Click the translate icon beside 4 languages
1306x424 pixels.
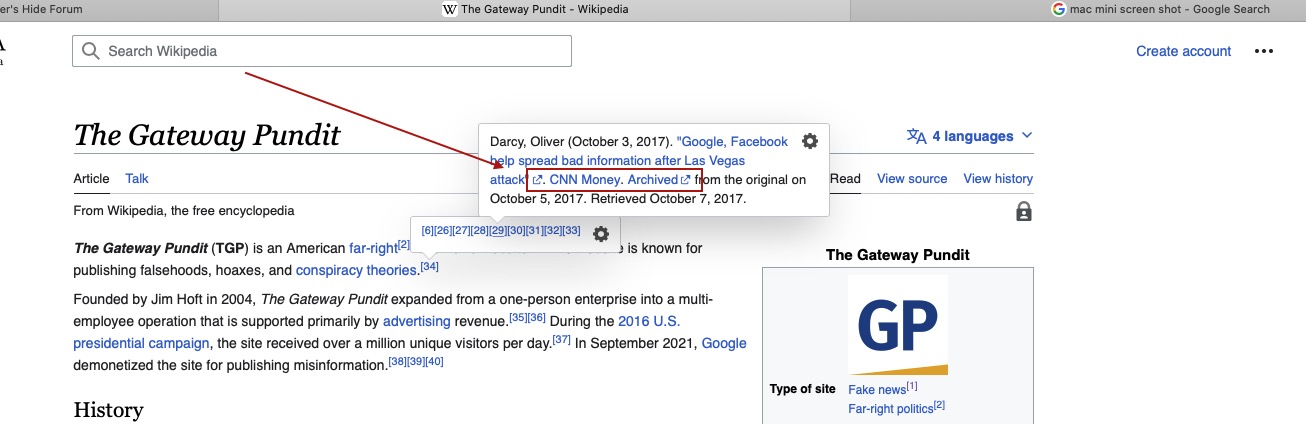coord(916,136)
